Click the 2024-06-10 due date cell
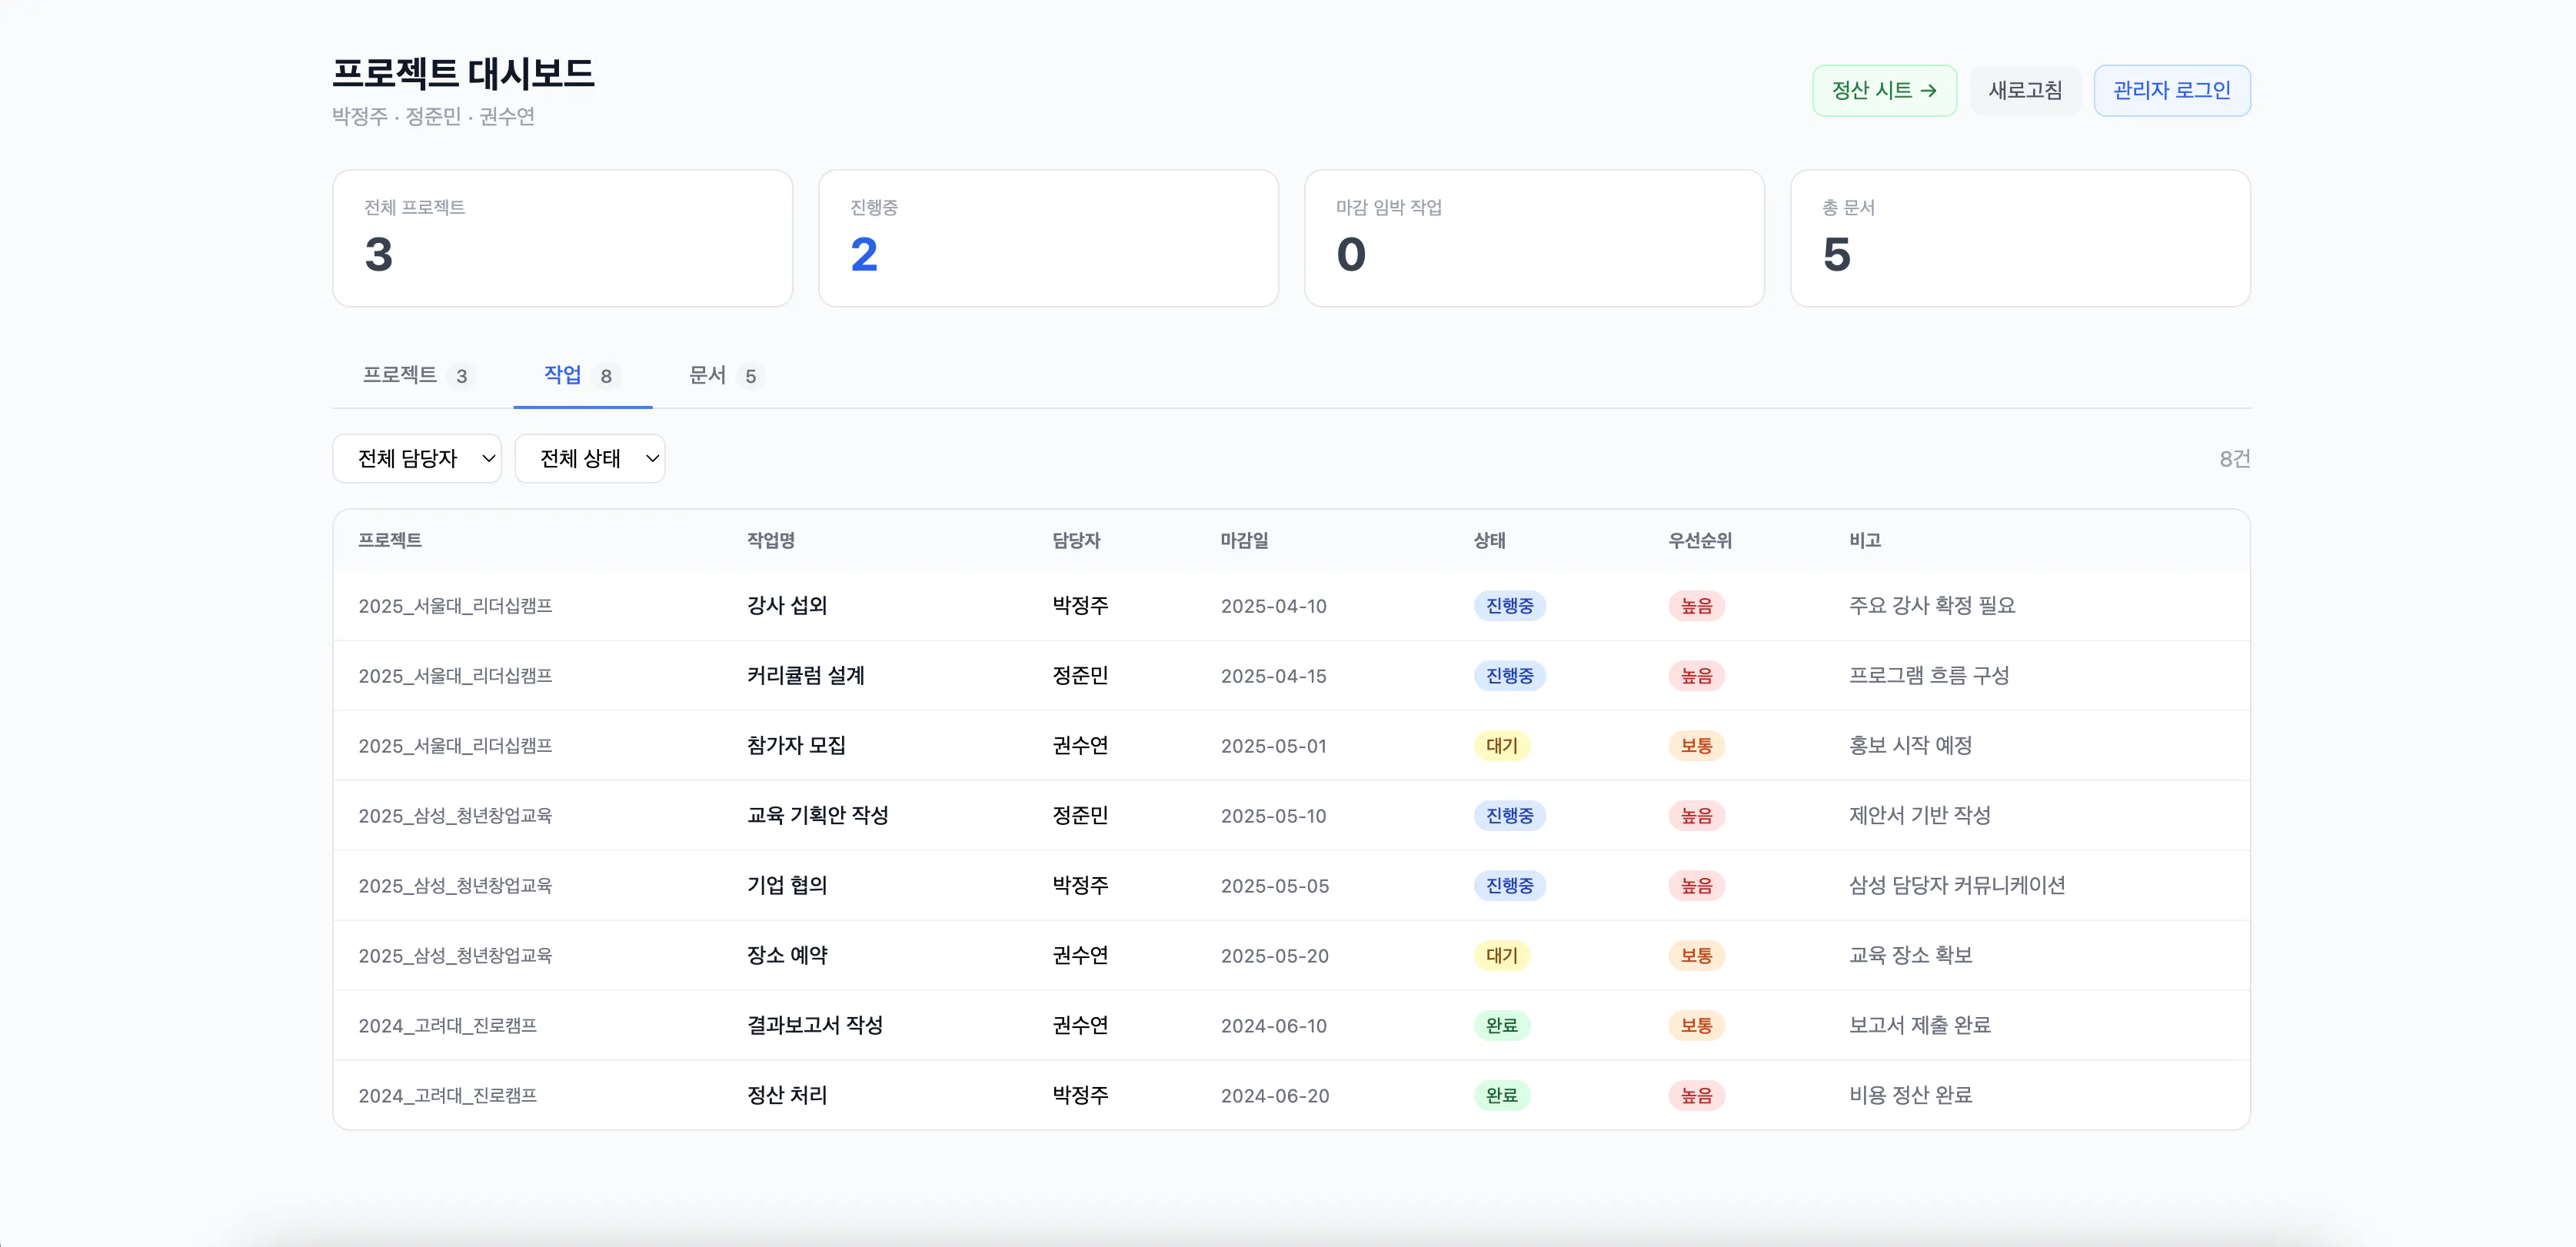The height and width of the screenshot is (1247, 2576). point(1273,1027)
